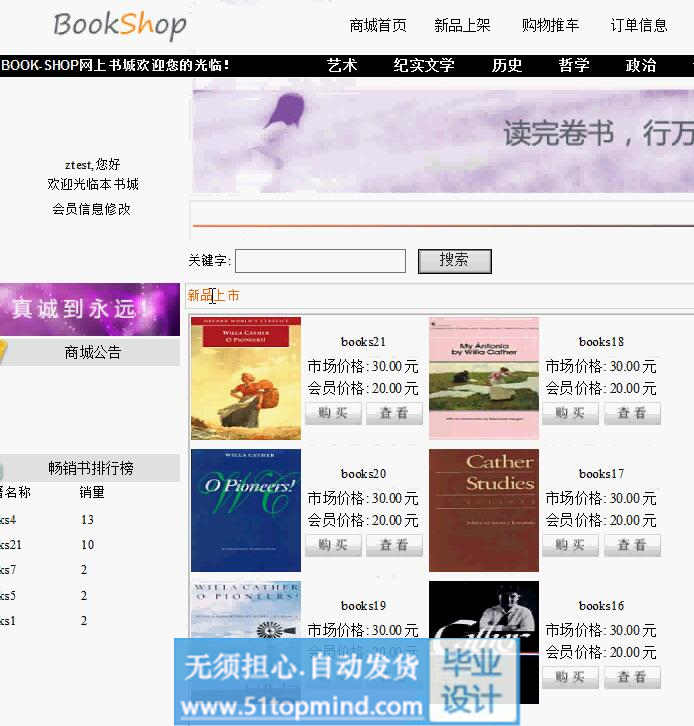This screenshot has height=726, width=694.
Task: Select bestseller row with sales 10
Action: tap(47, 545)
